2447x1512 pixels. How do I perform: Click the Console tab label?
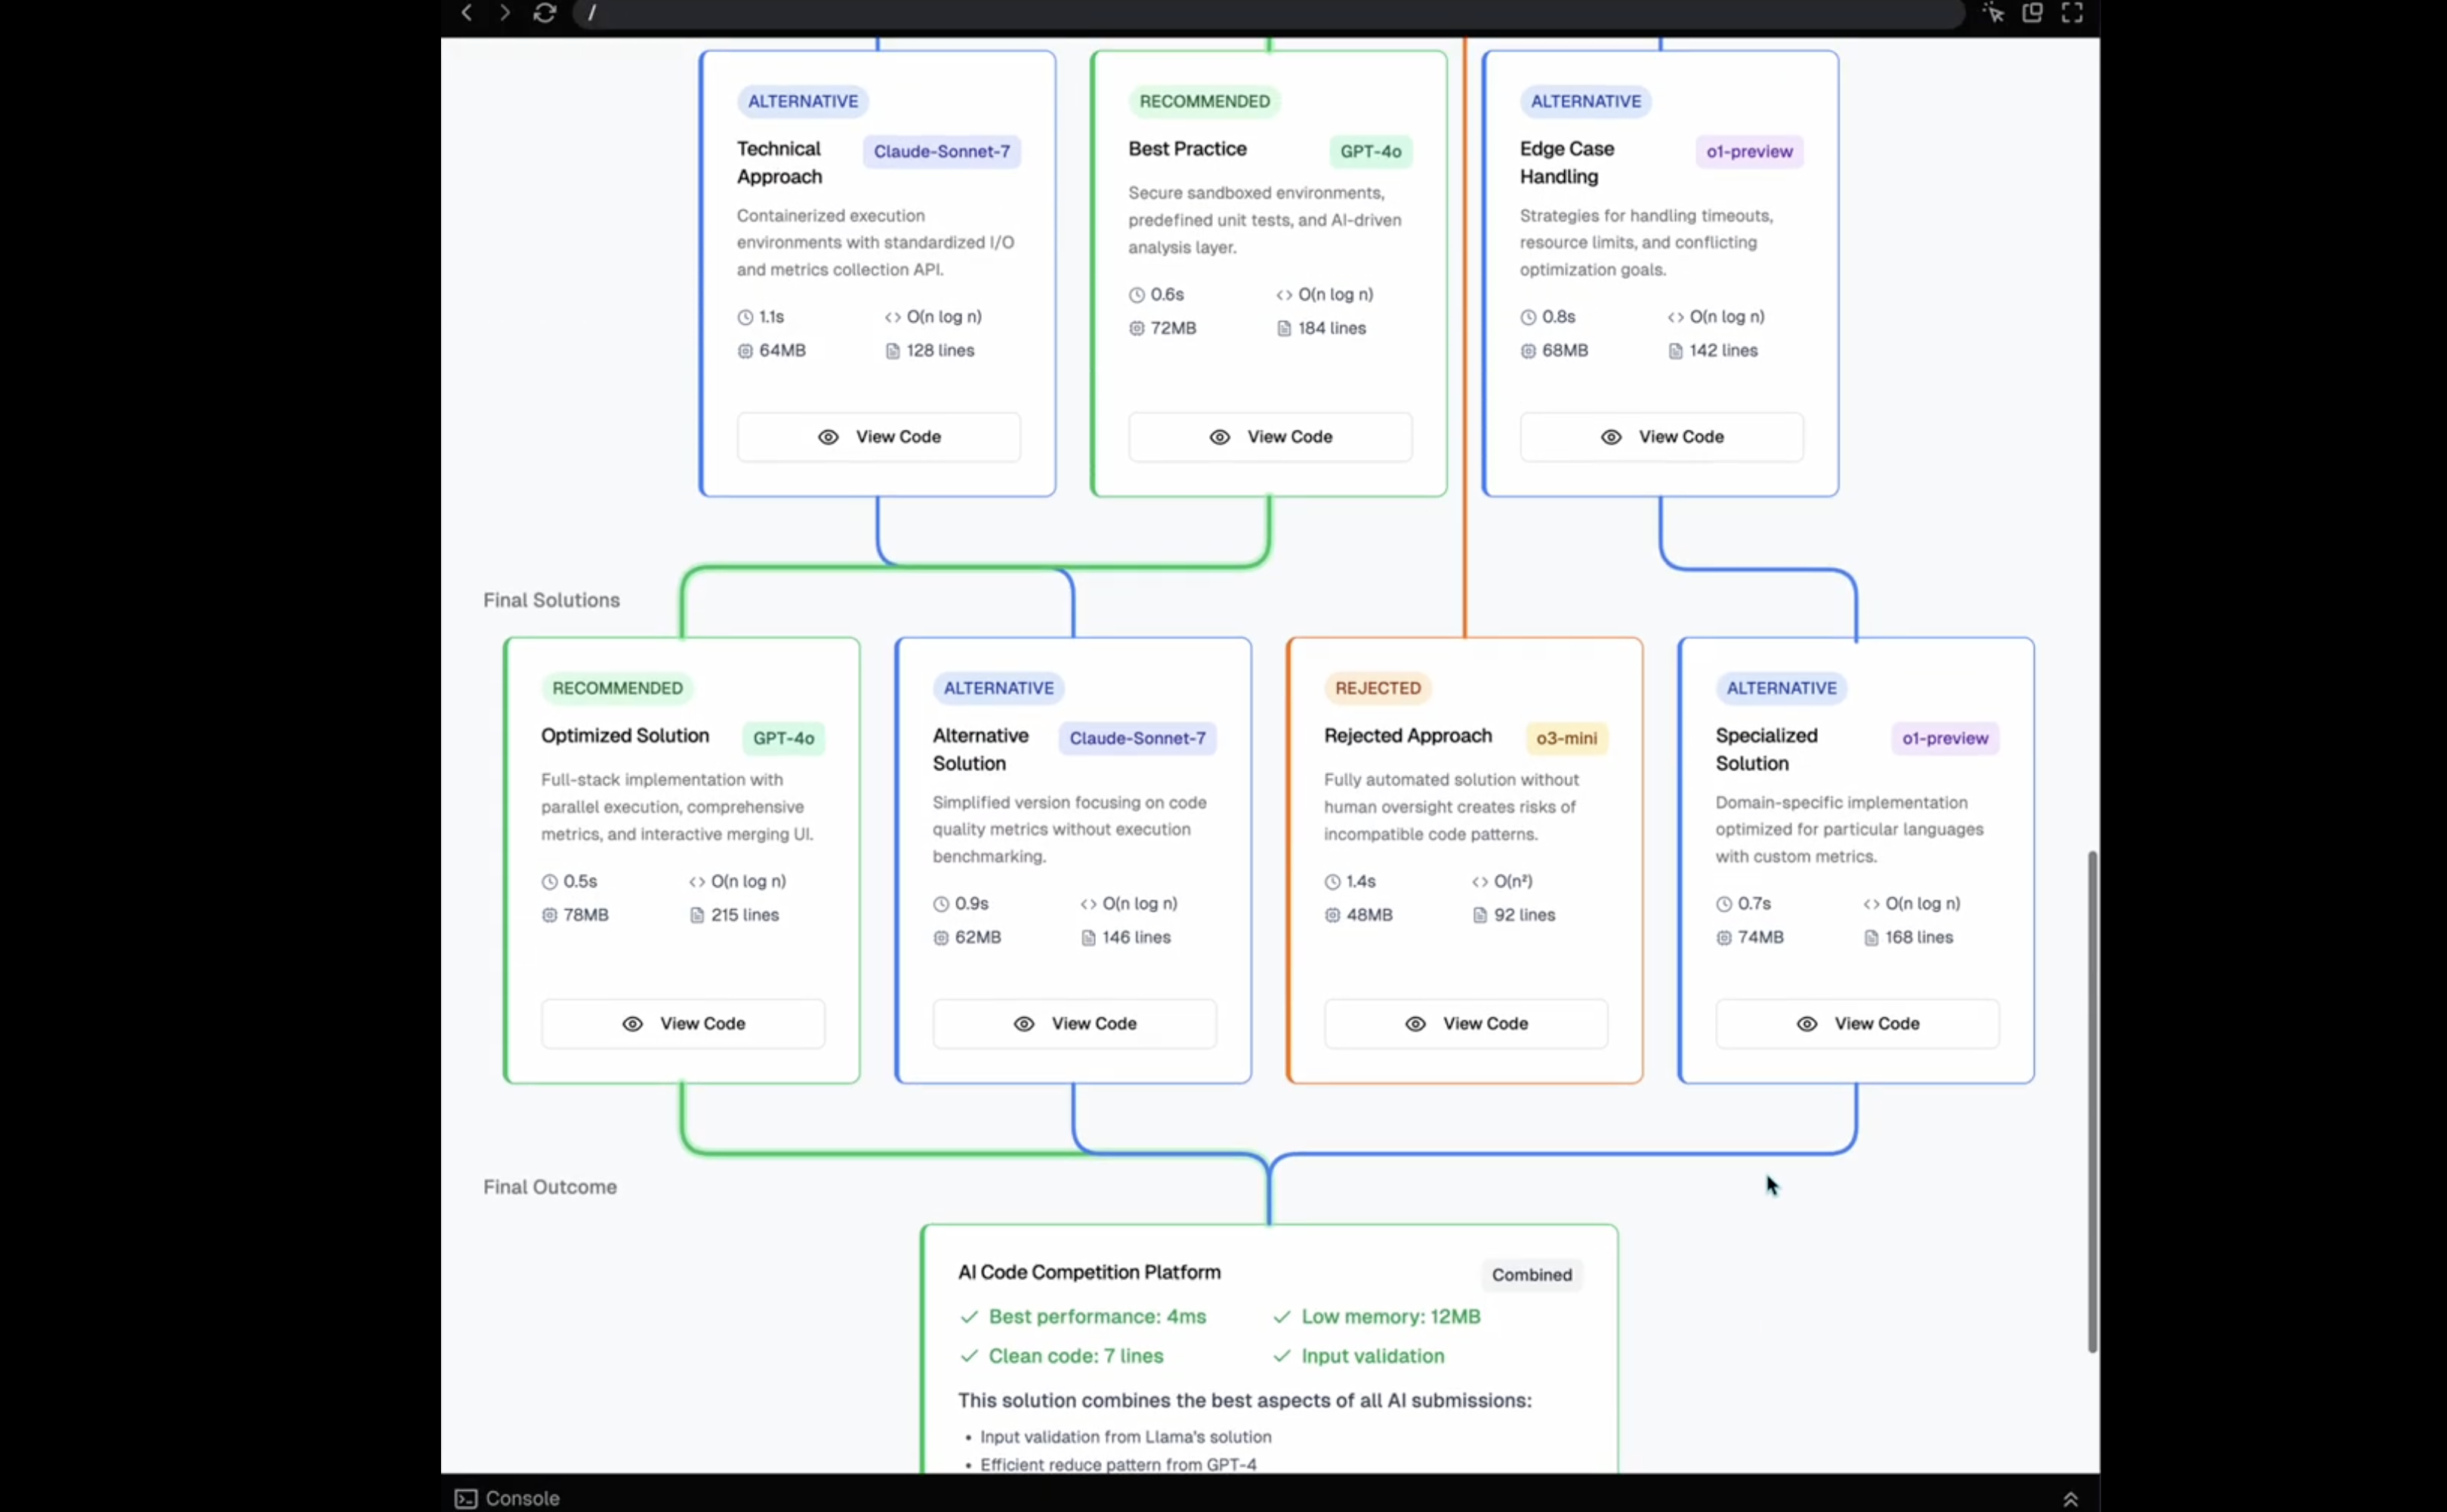click(522, 1498)
